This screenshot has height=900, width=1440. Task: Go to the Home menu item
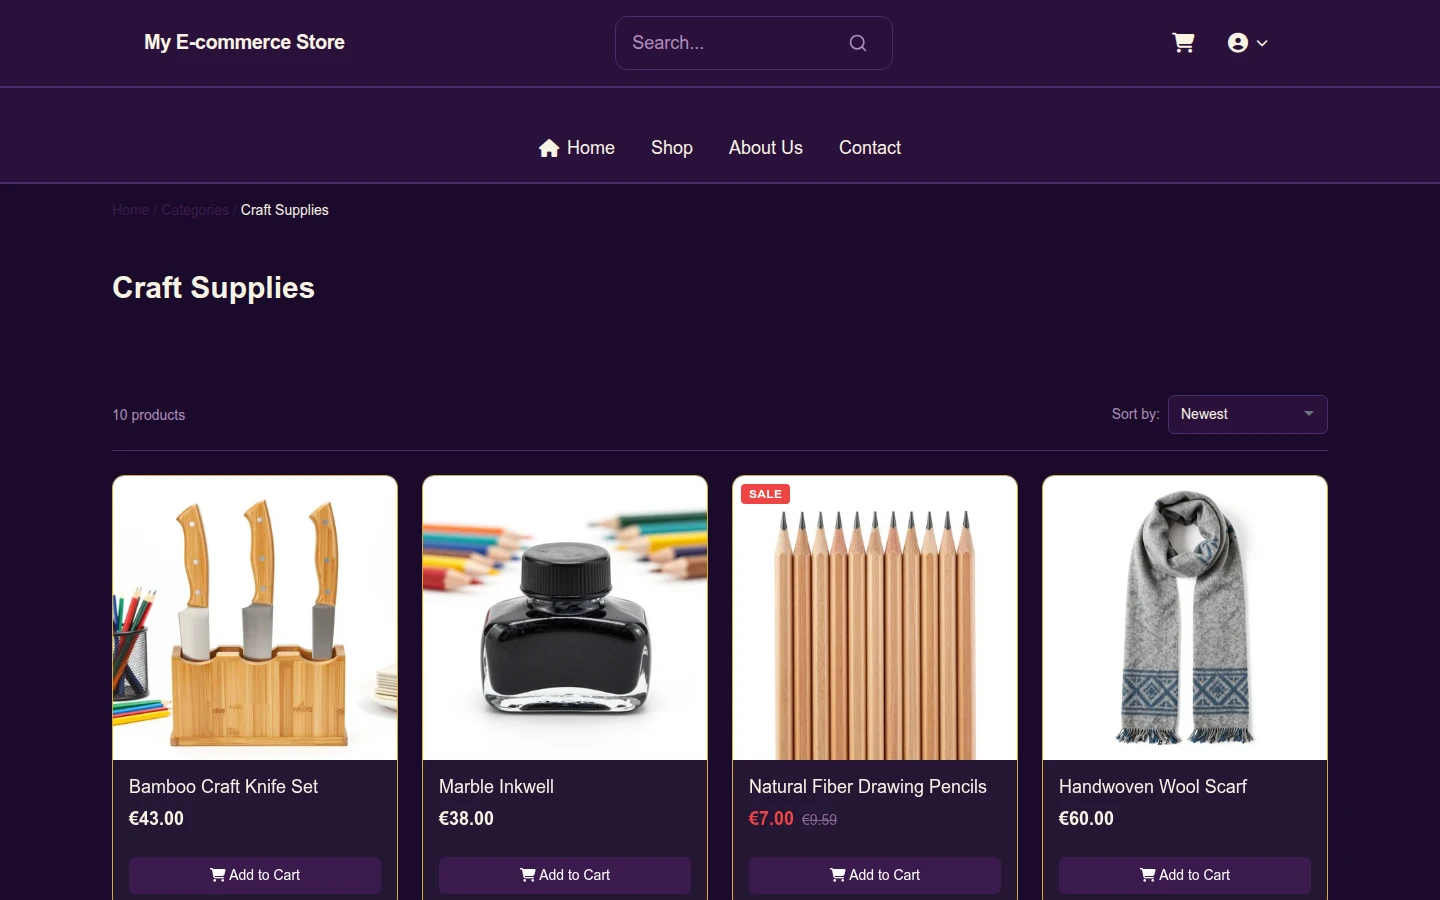(x=577, y=148)
